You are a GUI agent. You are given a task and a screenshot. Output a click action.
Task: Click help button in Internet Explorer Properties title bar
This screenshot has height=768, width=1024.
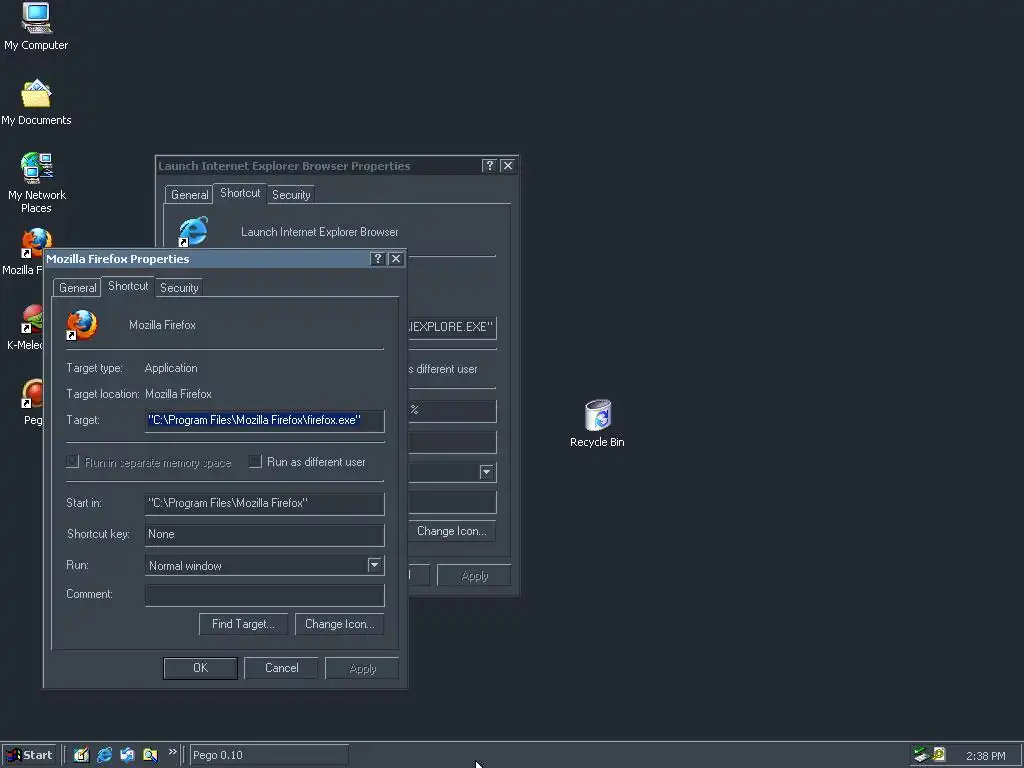489,166
